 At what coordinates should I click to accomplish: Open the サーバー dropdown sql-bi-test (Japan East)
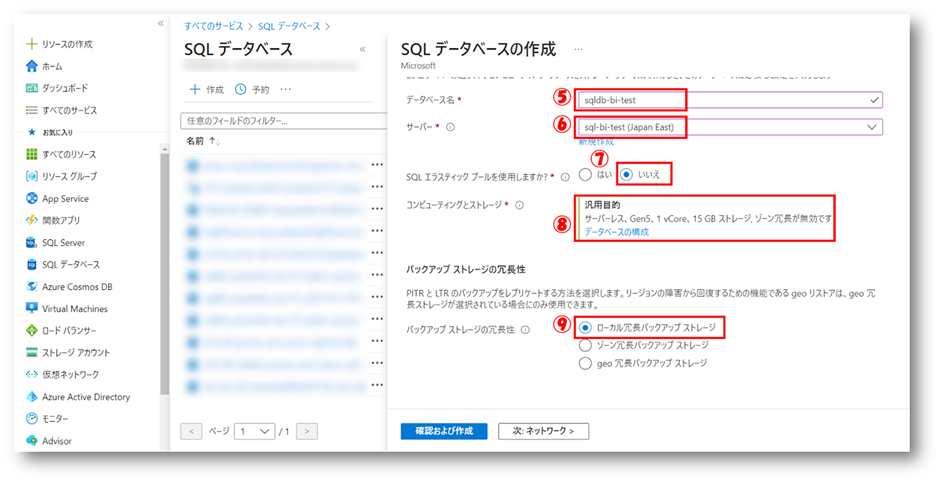click(730, 127)
